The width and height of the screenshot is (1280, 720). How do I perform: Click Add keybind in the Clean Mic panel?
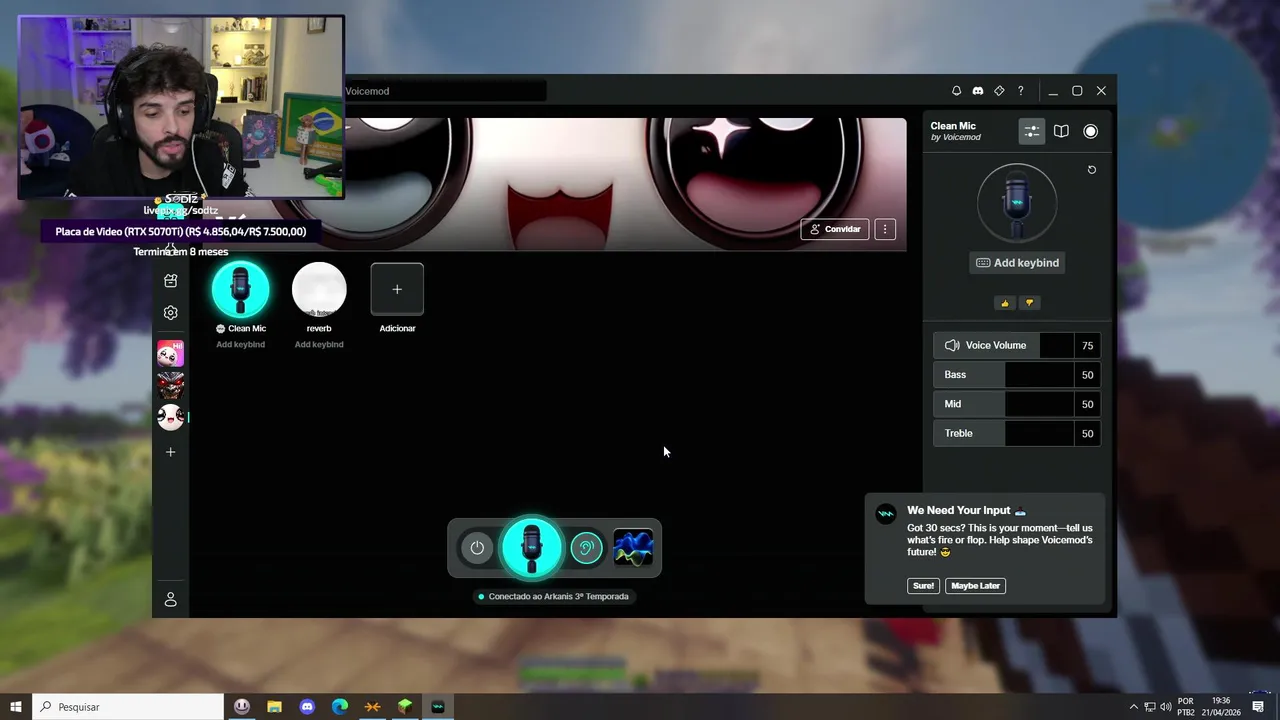click(x=1017, y=263)
